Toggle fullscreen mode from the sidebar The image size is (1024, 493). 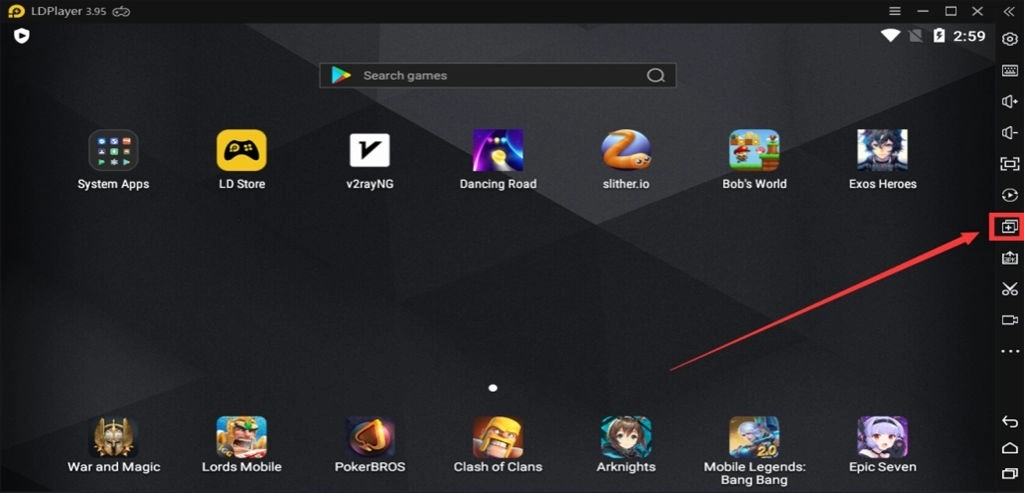tap(1010, 164)
